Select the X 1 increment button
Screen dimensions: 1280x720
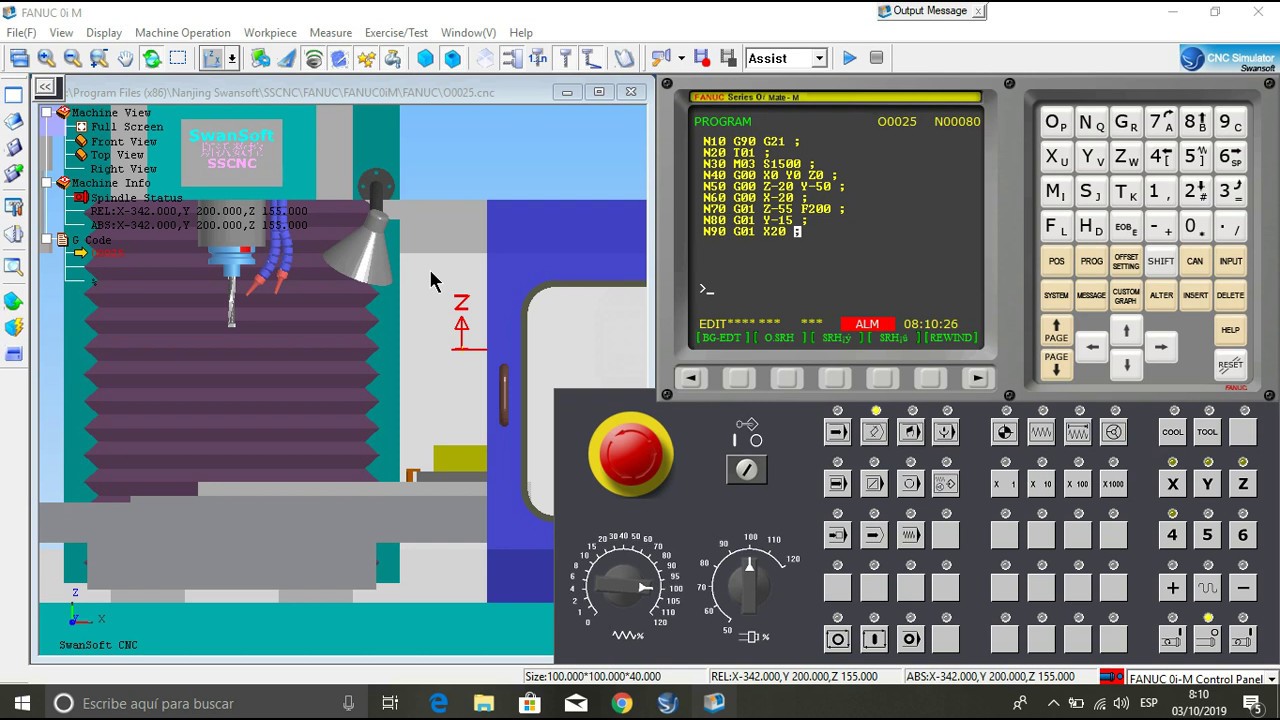[x=1004, y=484]
